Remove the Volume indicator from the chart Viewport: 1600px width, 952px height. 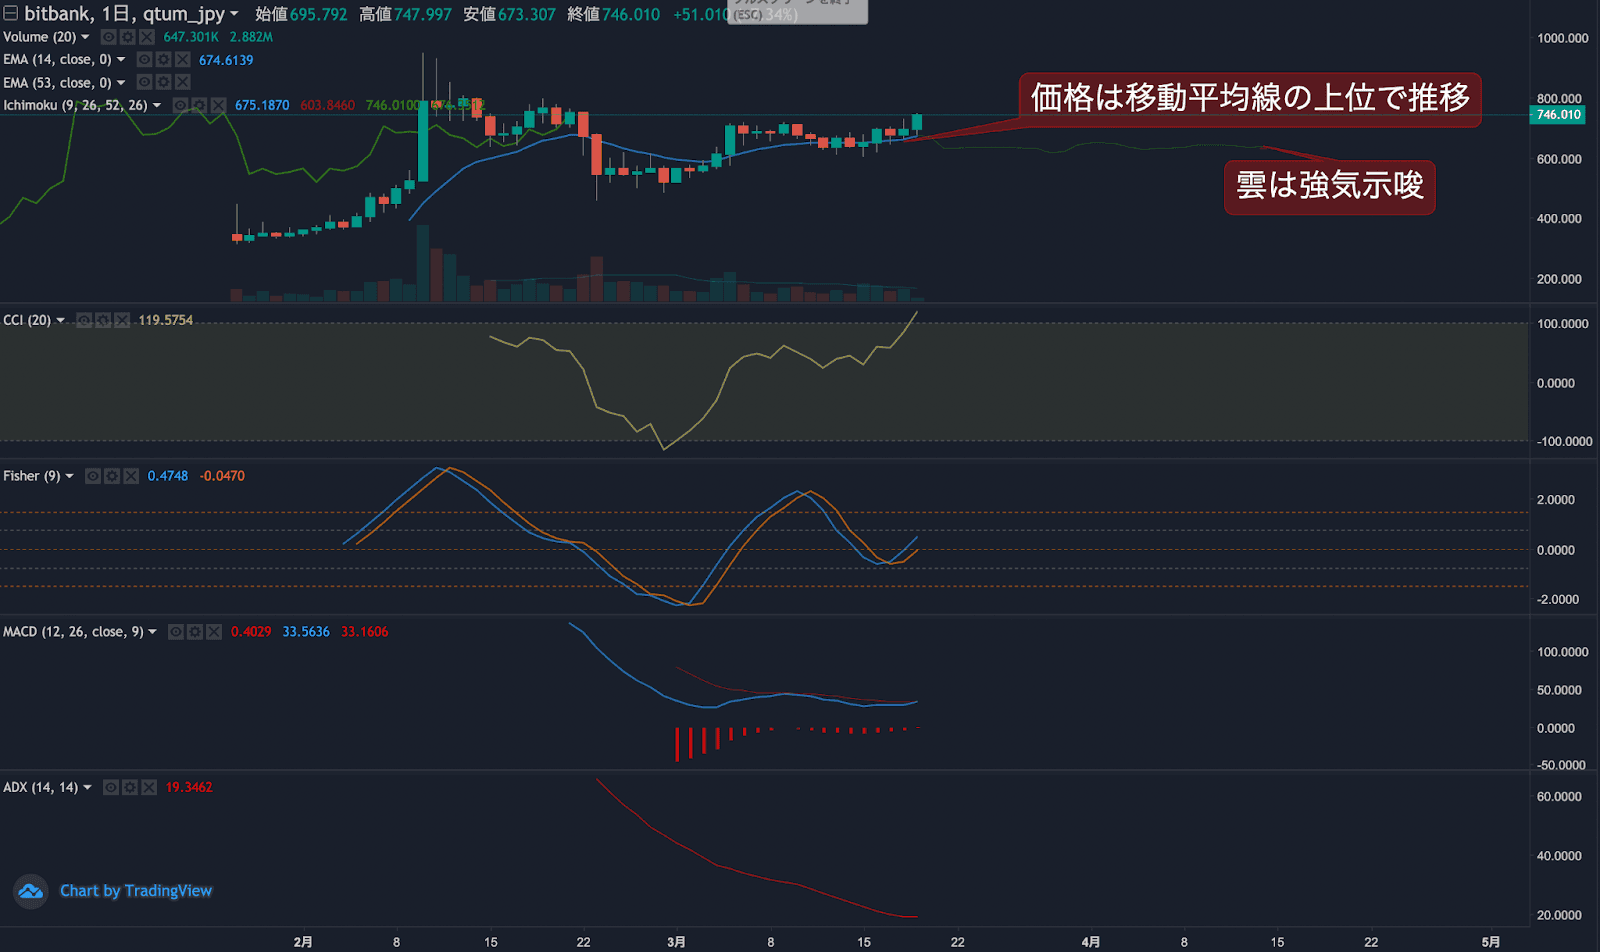(x=147, y=36)
